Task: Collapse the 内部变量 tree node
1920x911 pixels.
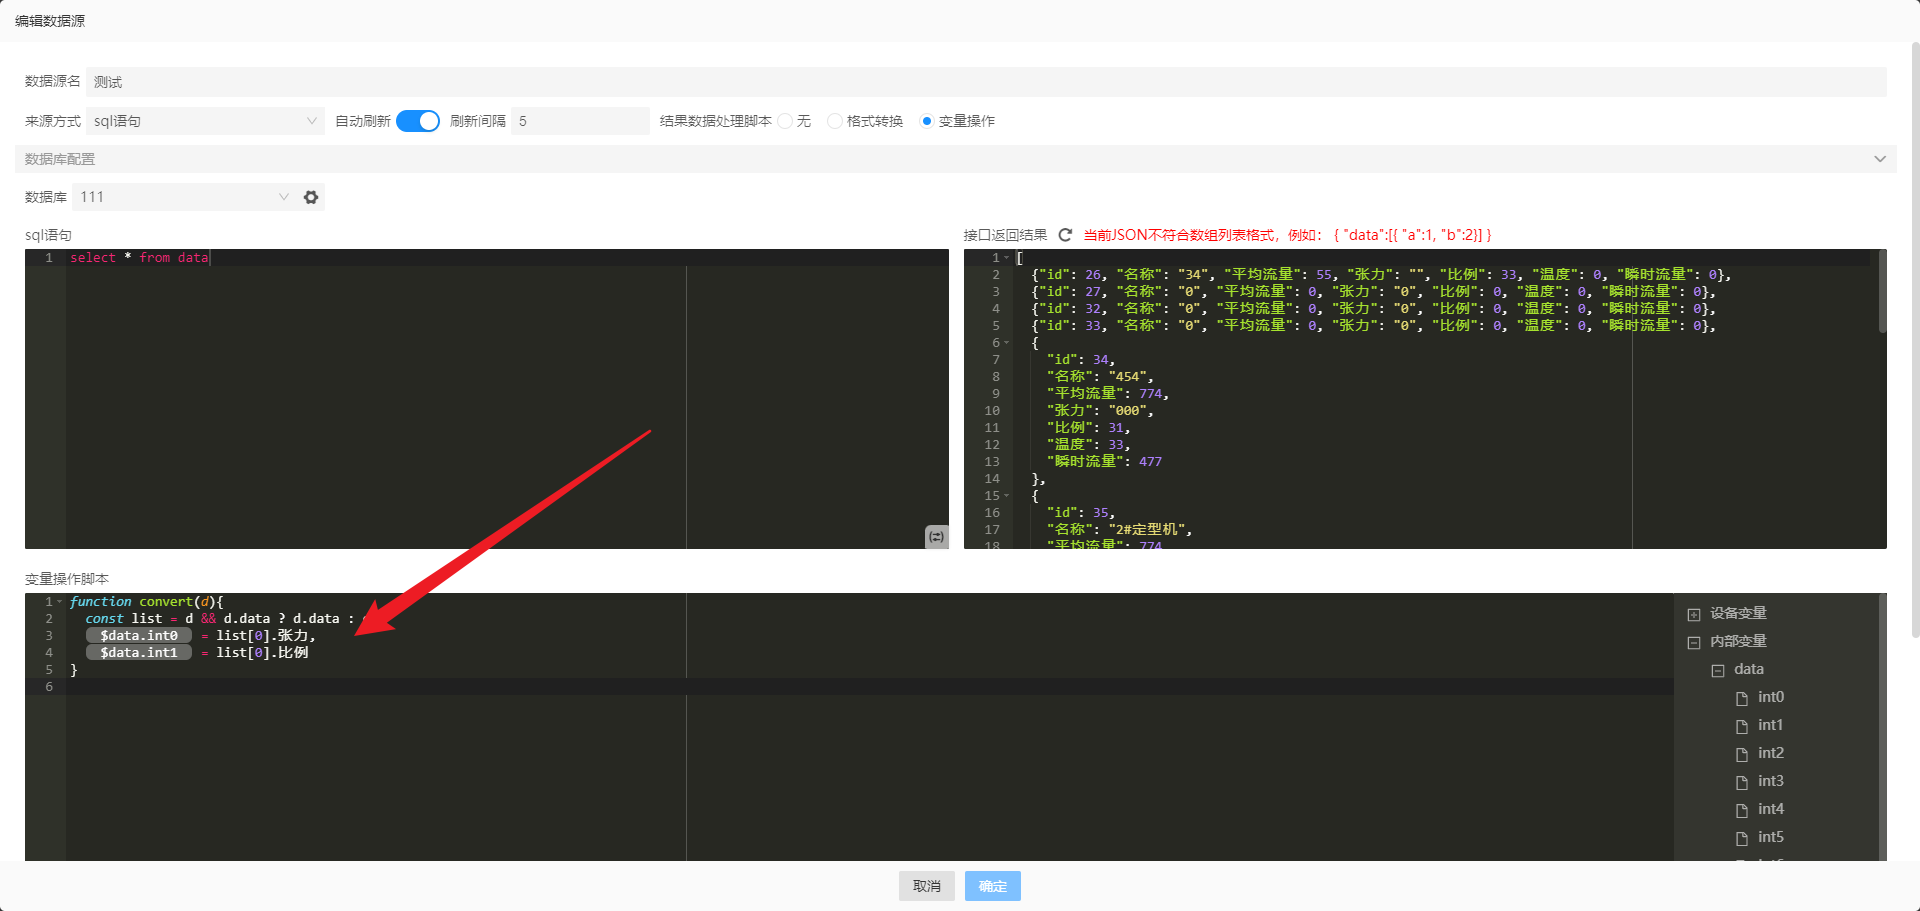Action: (x=1694, y=642)
